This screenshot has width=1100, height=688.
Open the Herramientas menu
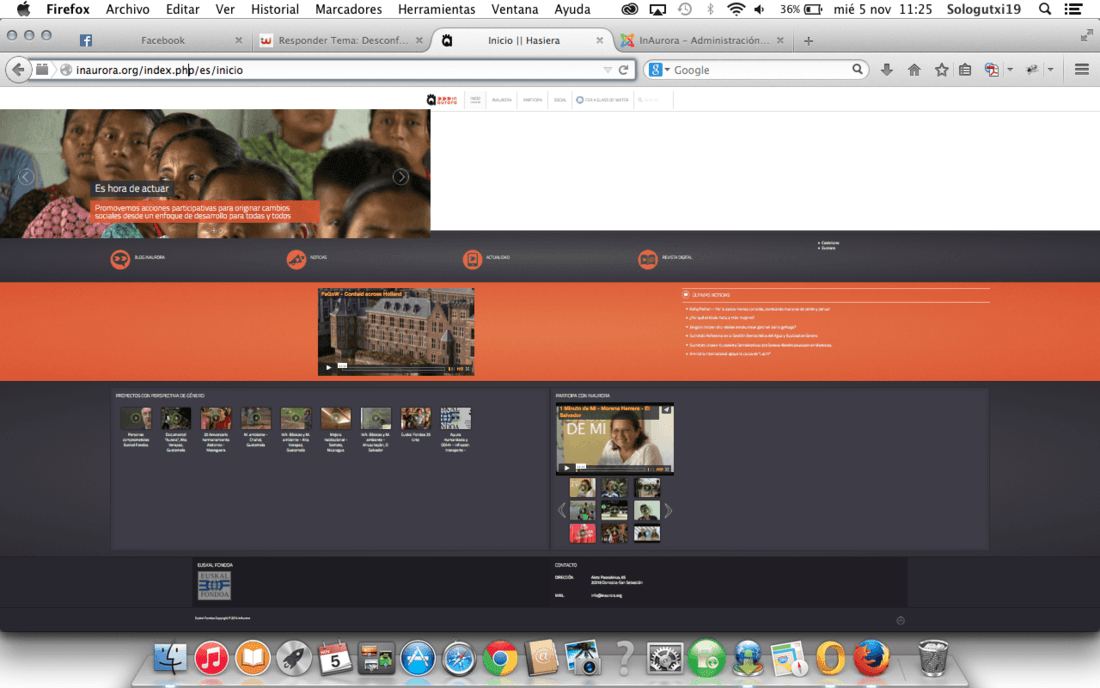(x=436, y=9)
